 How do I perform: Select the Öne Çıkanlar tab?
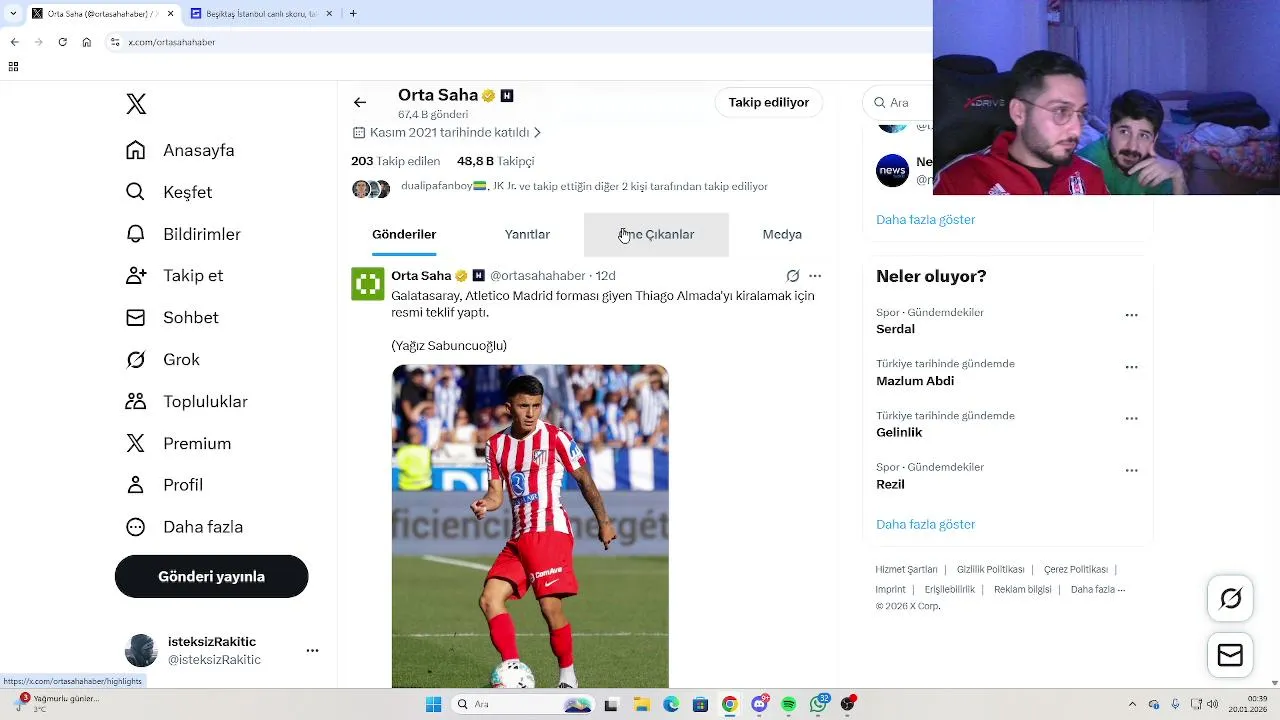point(656,235)
